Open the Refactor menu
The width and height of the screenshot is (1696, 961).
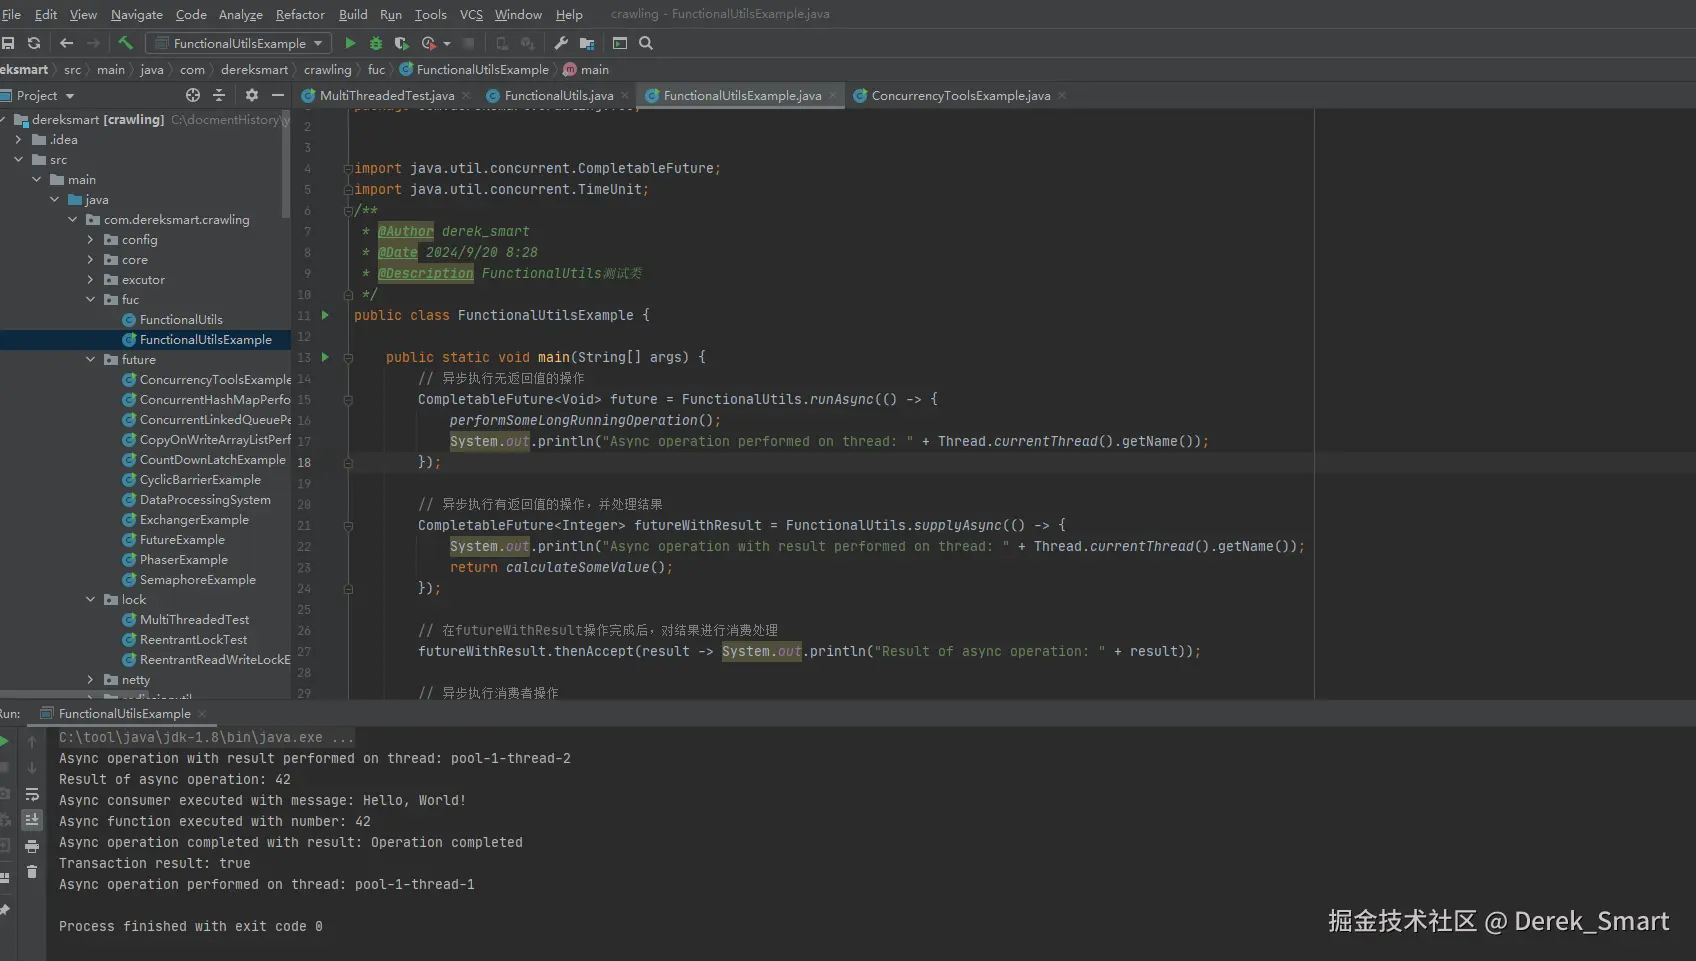coord(300,14)
